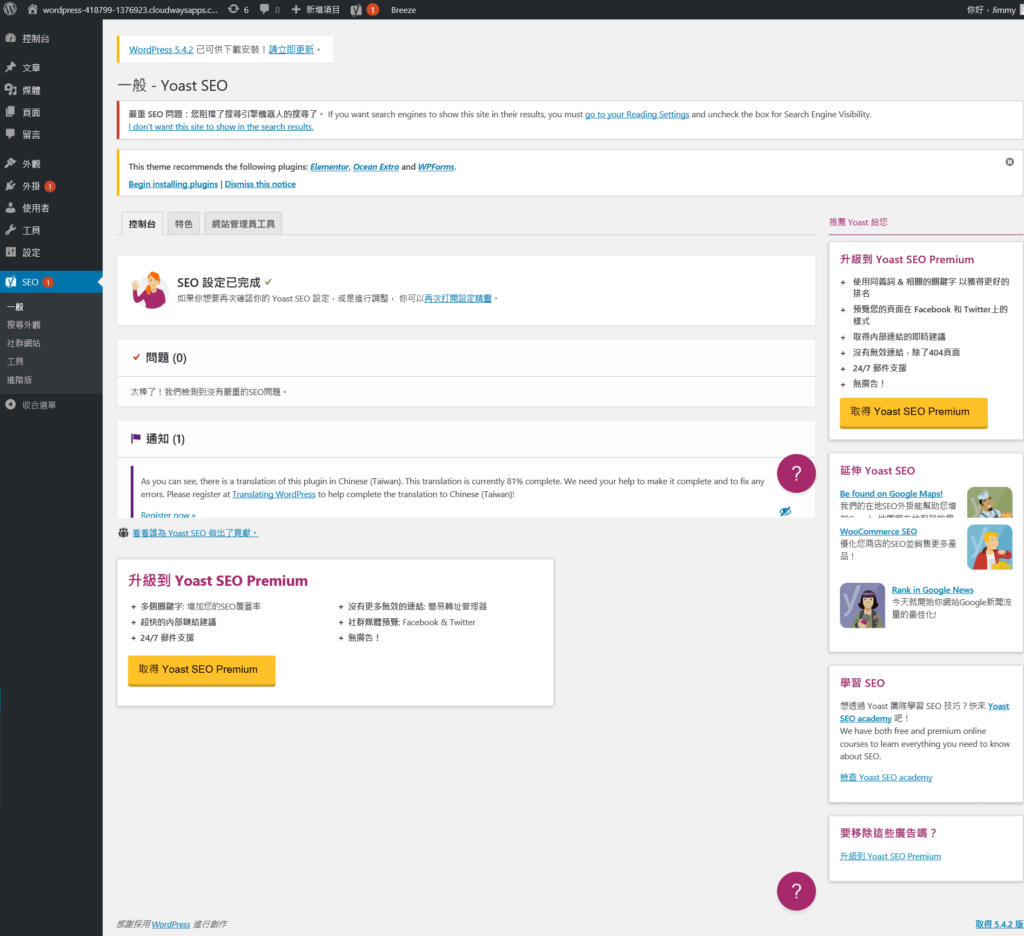1024x936 pixels.
Task: Switch to the 控制台 tab
Action: point(142,224)
